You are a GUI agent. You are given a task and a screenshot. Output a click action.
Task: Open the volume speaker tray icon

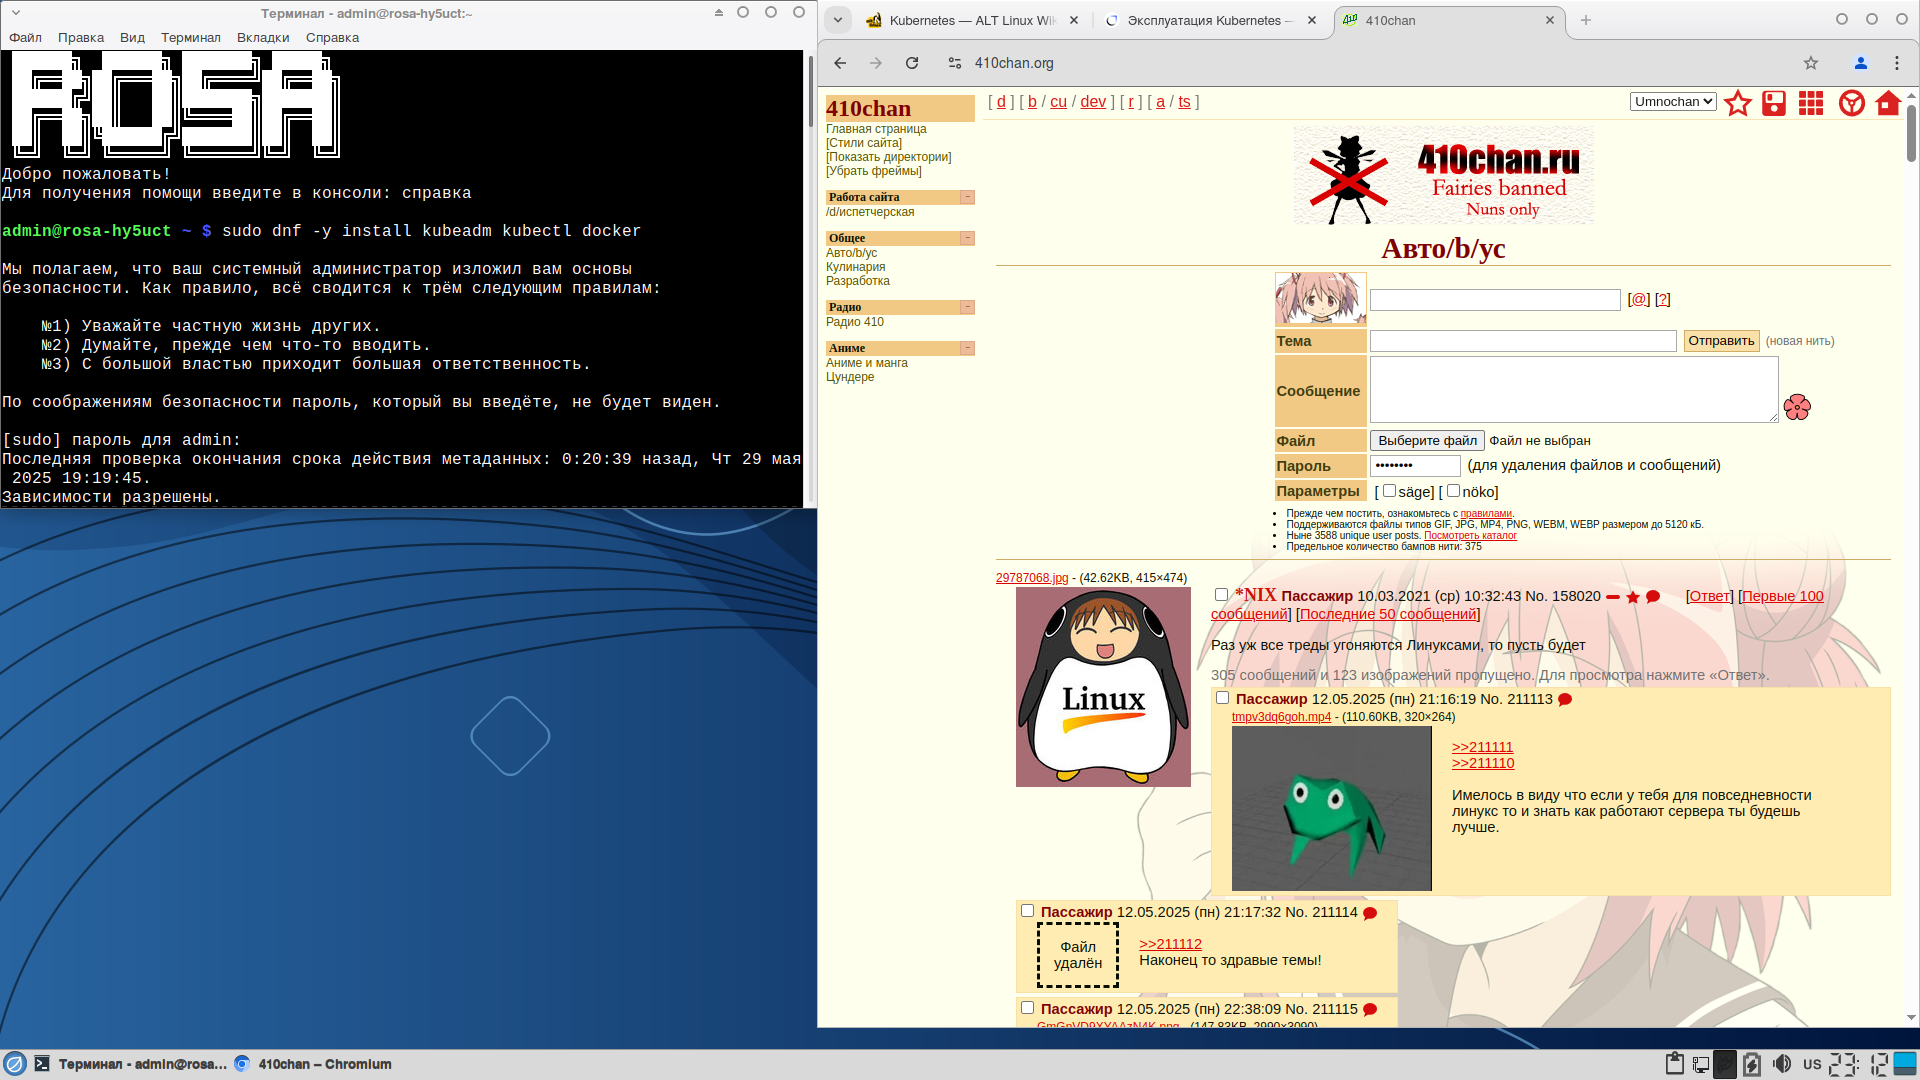pyautogui.click(x=1782, y=1064)
